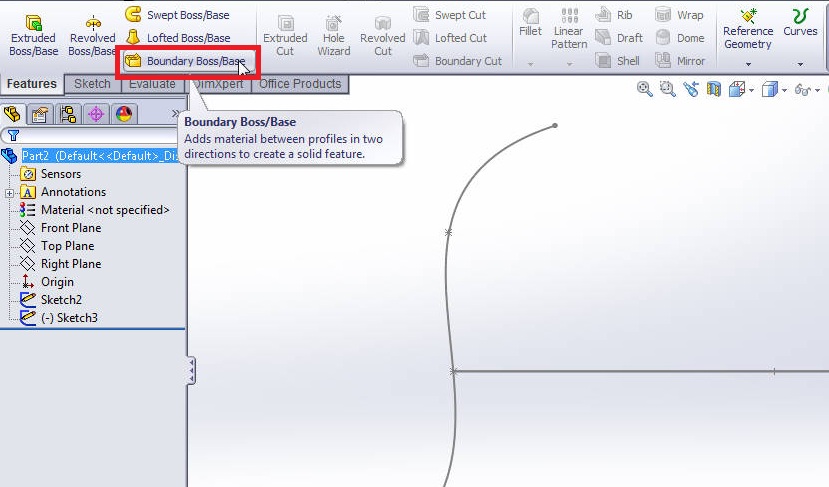Open Reference Geometry tools
829x487 pixels.
(x=748, y=29)
